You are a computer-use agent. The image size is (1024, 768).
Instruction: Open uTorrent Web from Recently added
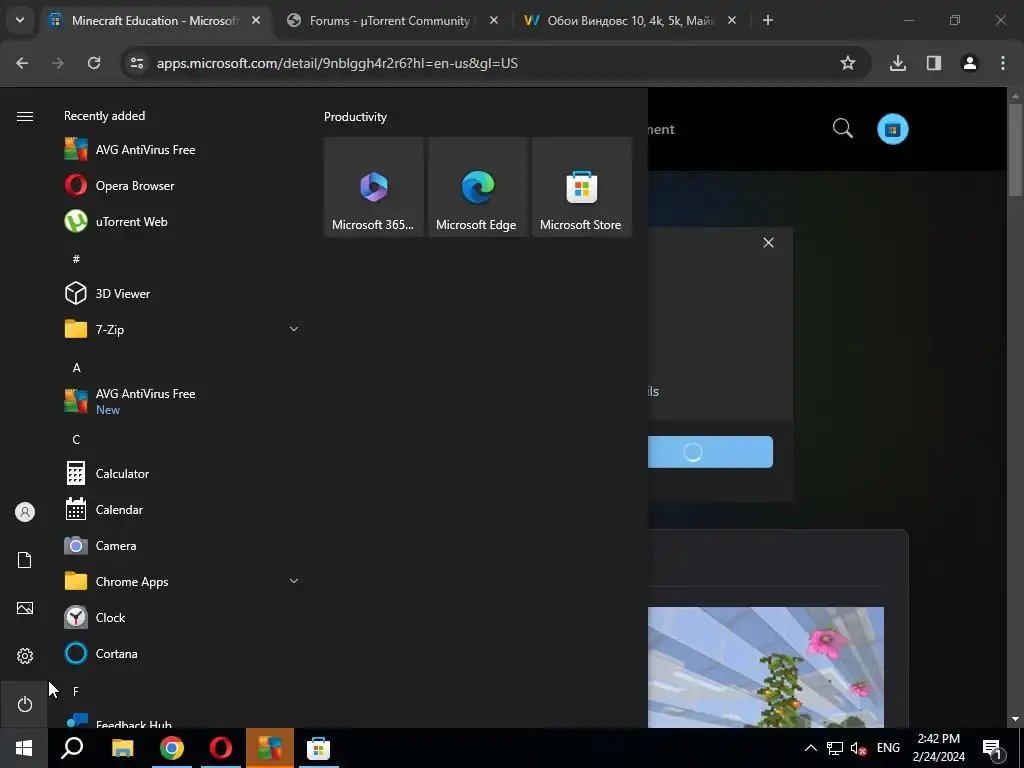(183, 221)
